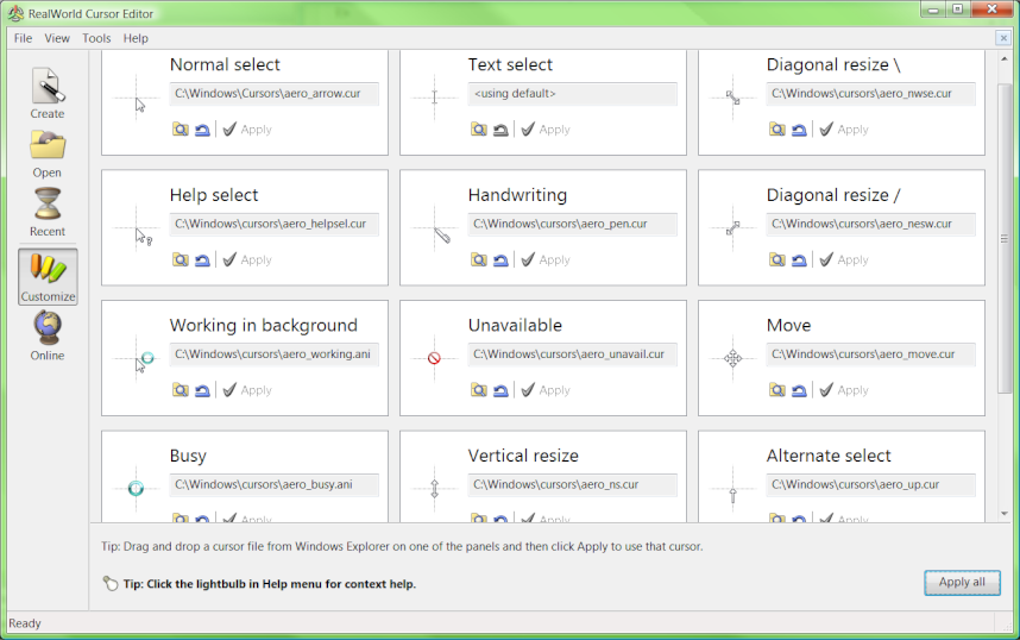Click the aero_helpsel.cur path field
The height and width of the screenshot is (640, 1020).
pyautogui.click(x=274, y=224)
